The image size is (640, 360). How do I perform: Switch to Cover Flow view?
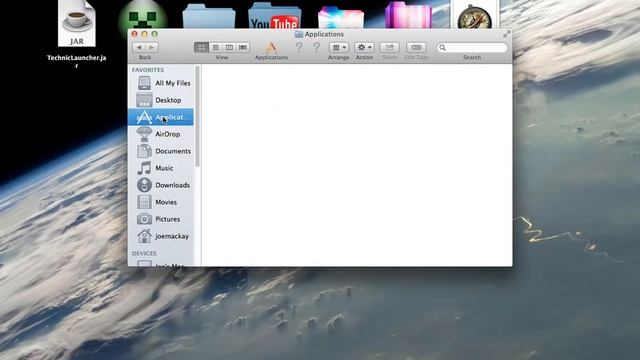pyautogui.click(x=243, y=47)
